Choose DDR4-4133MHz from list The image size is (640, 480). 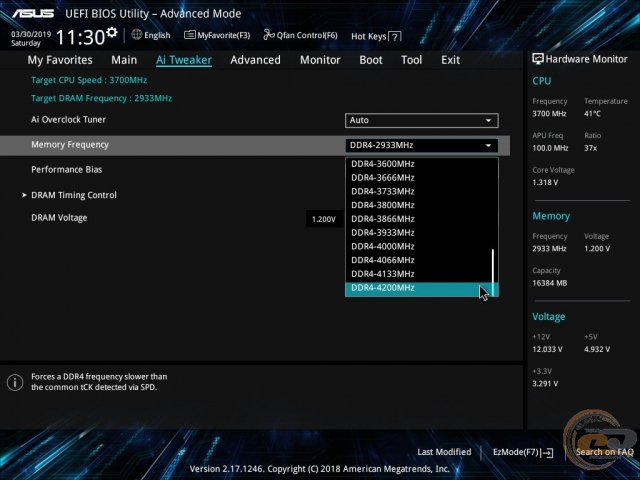[422, 274]
